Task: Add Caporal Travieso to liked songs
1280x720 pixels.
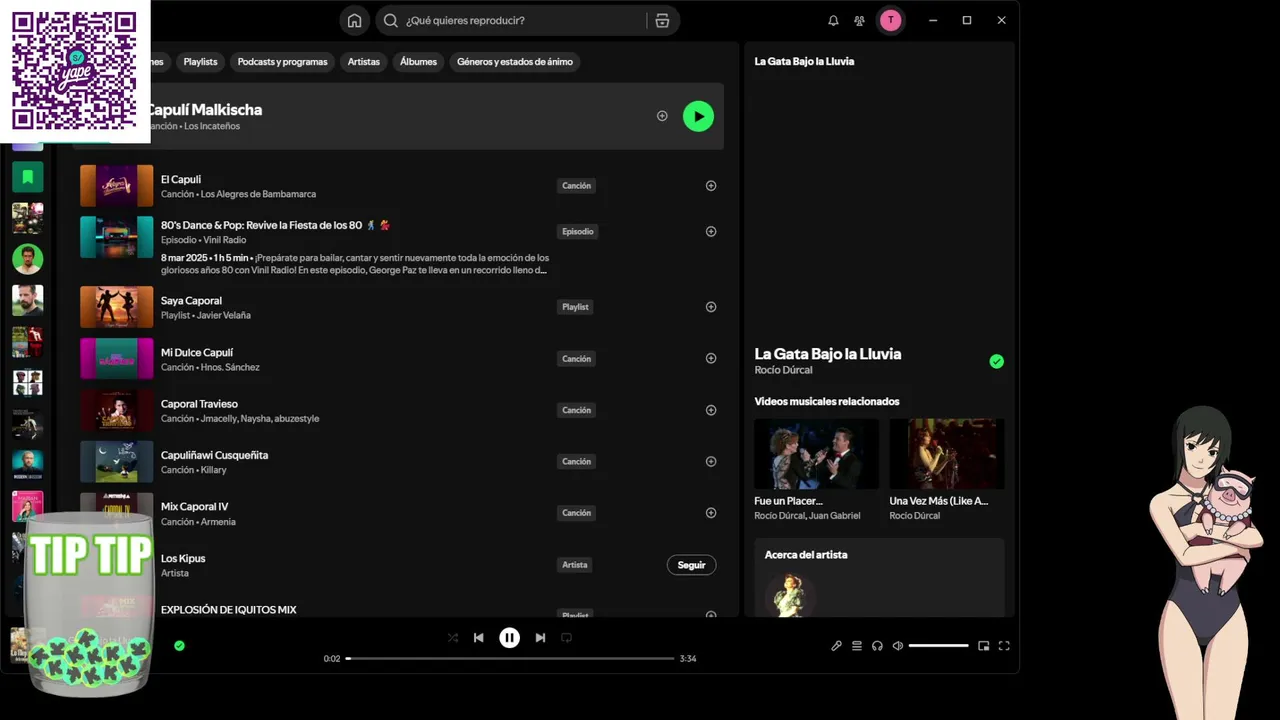Action: (x=711, y=410)
